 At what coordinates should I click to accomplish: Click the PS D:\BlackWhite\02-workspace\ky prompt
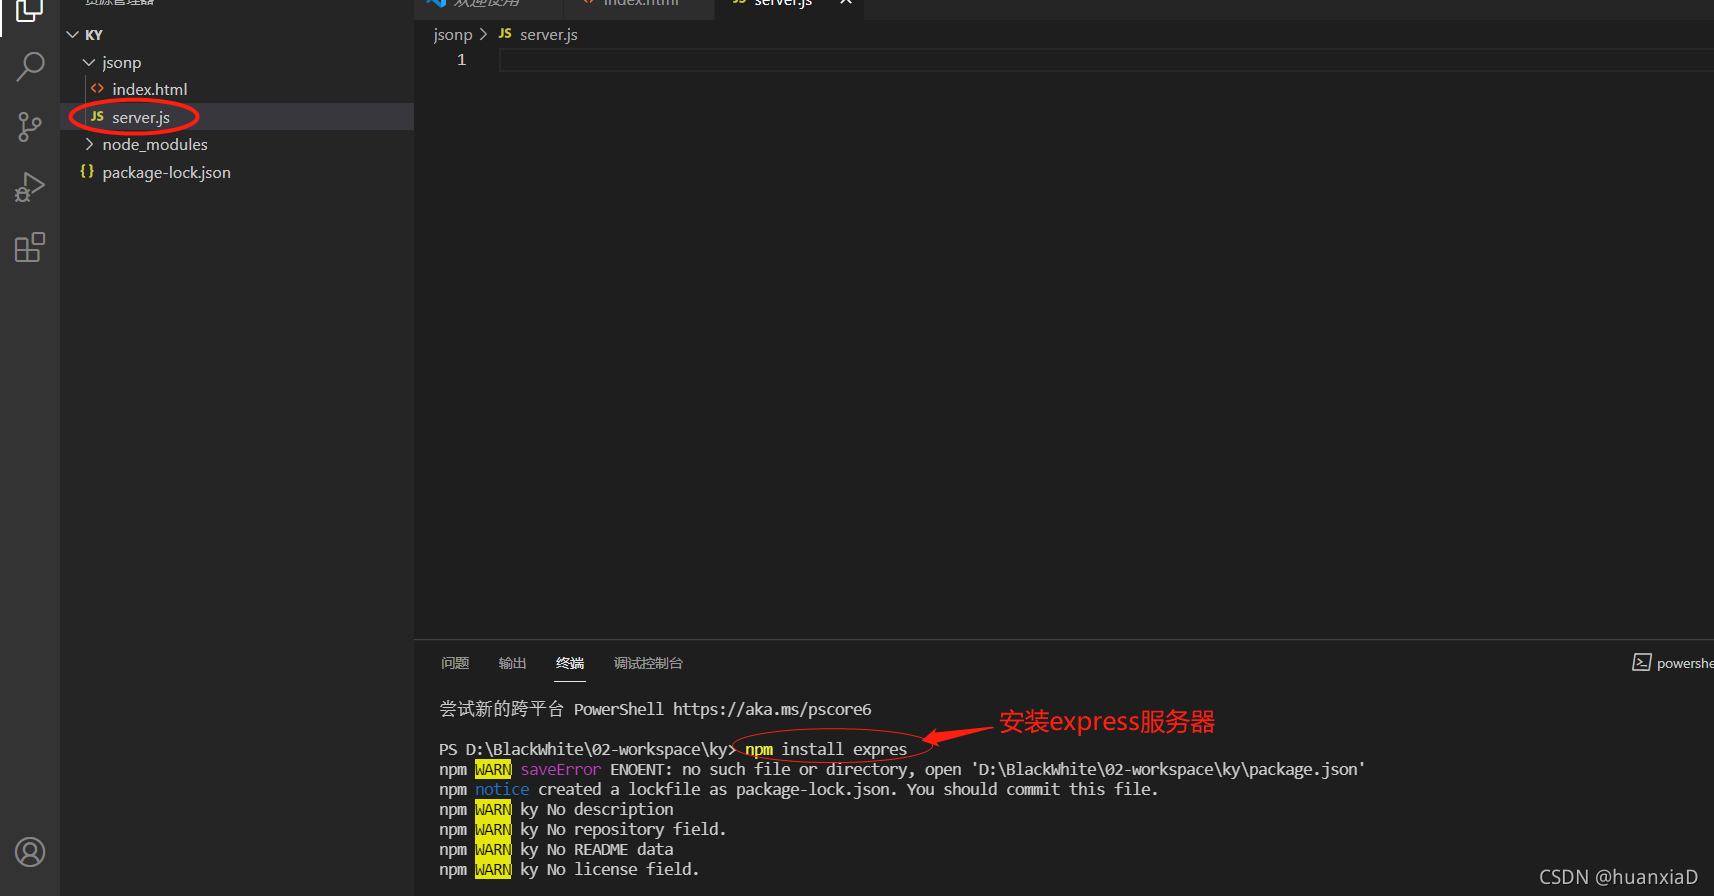point(587,749)
